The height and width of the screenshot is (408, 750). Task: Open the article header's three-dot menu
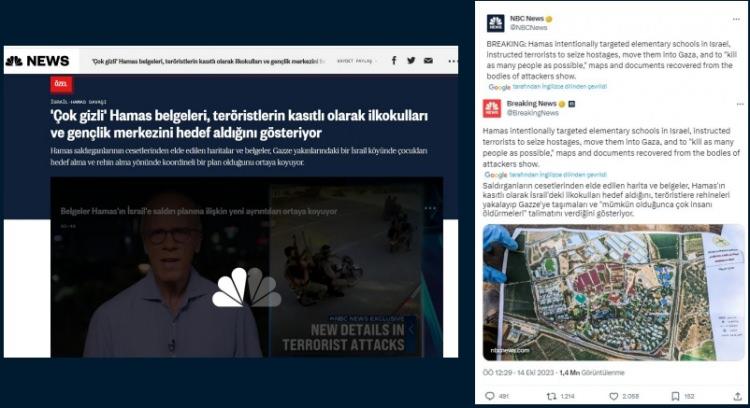[452, 61]
